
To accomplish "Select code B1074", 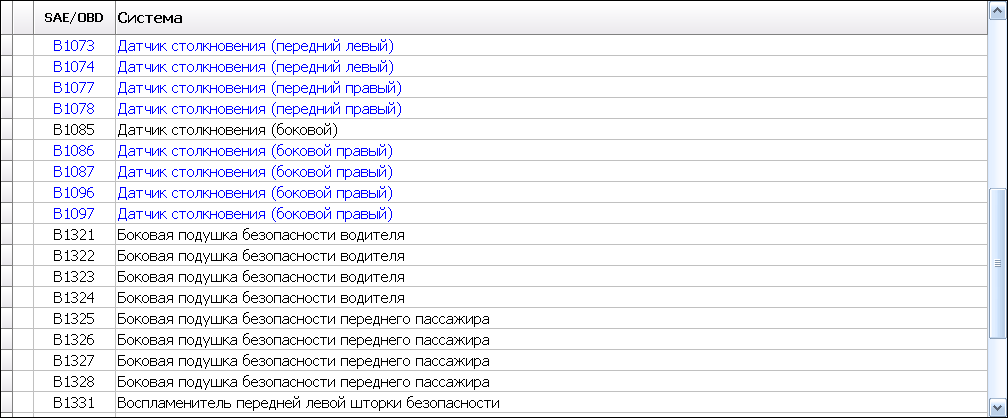I will point(74,67).
